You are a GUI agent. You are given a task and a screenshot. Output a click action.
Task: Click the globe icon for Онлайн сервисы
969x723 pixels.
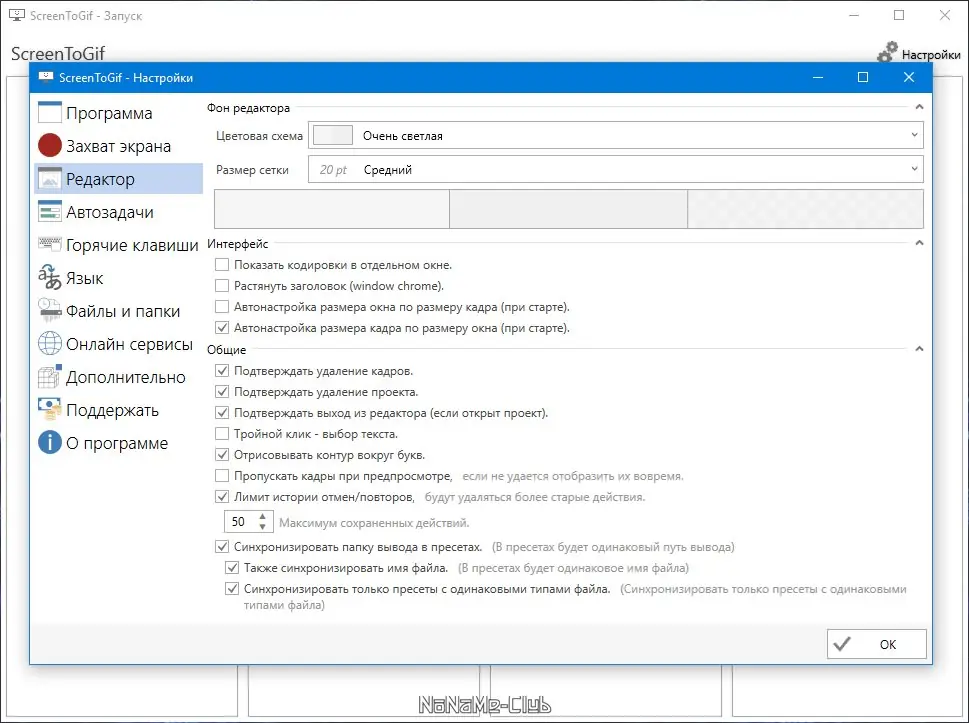(49, 344)
